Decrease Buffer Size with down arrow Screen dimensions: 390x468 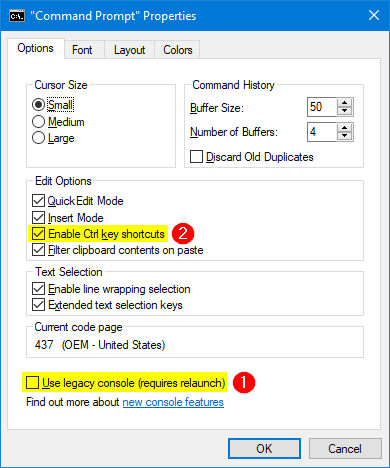tap(345, 111)
